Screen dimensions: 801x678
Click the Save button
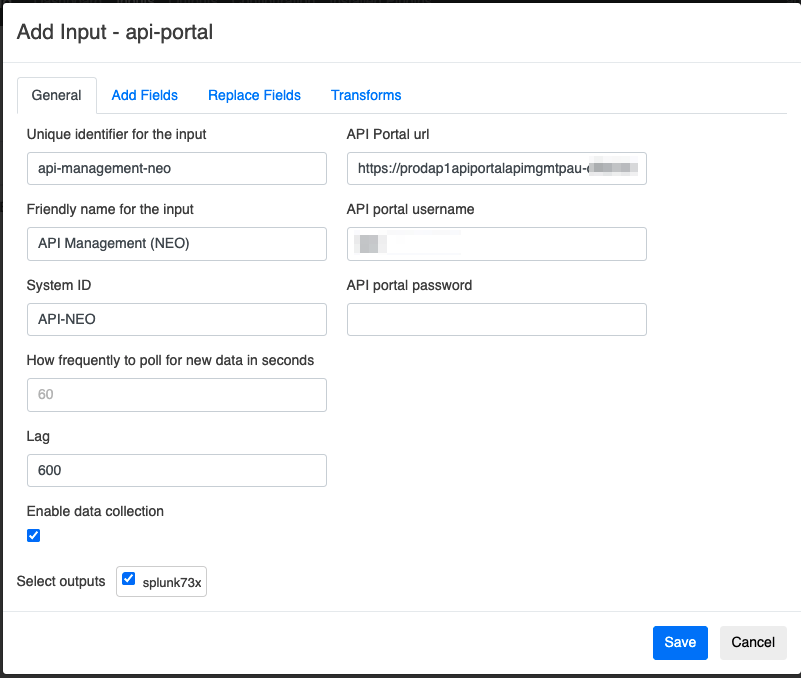coord(680,642)
